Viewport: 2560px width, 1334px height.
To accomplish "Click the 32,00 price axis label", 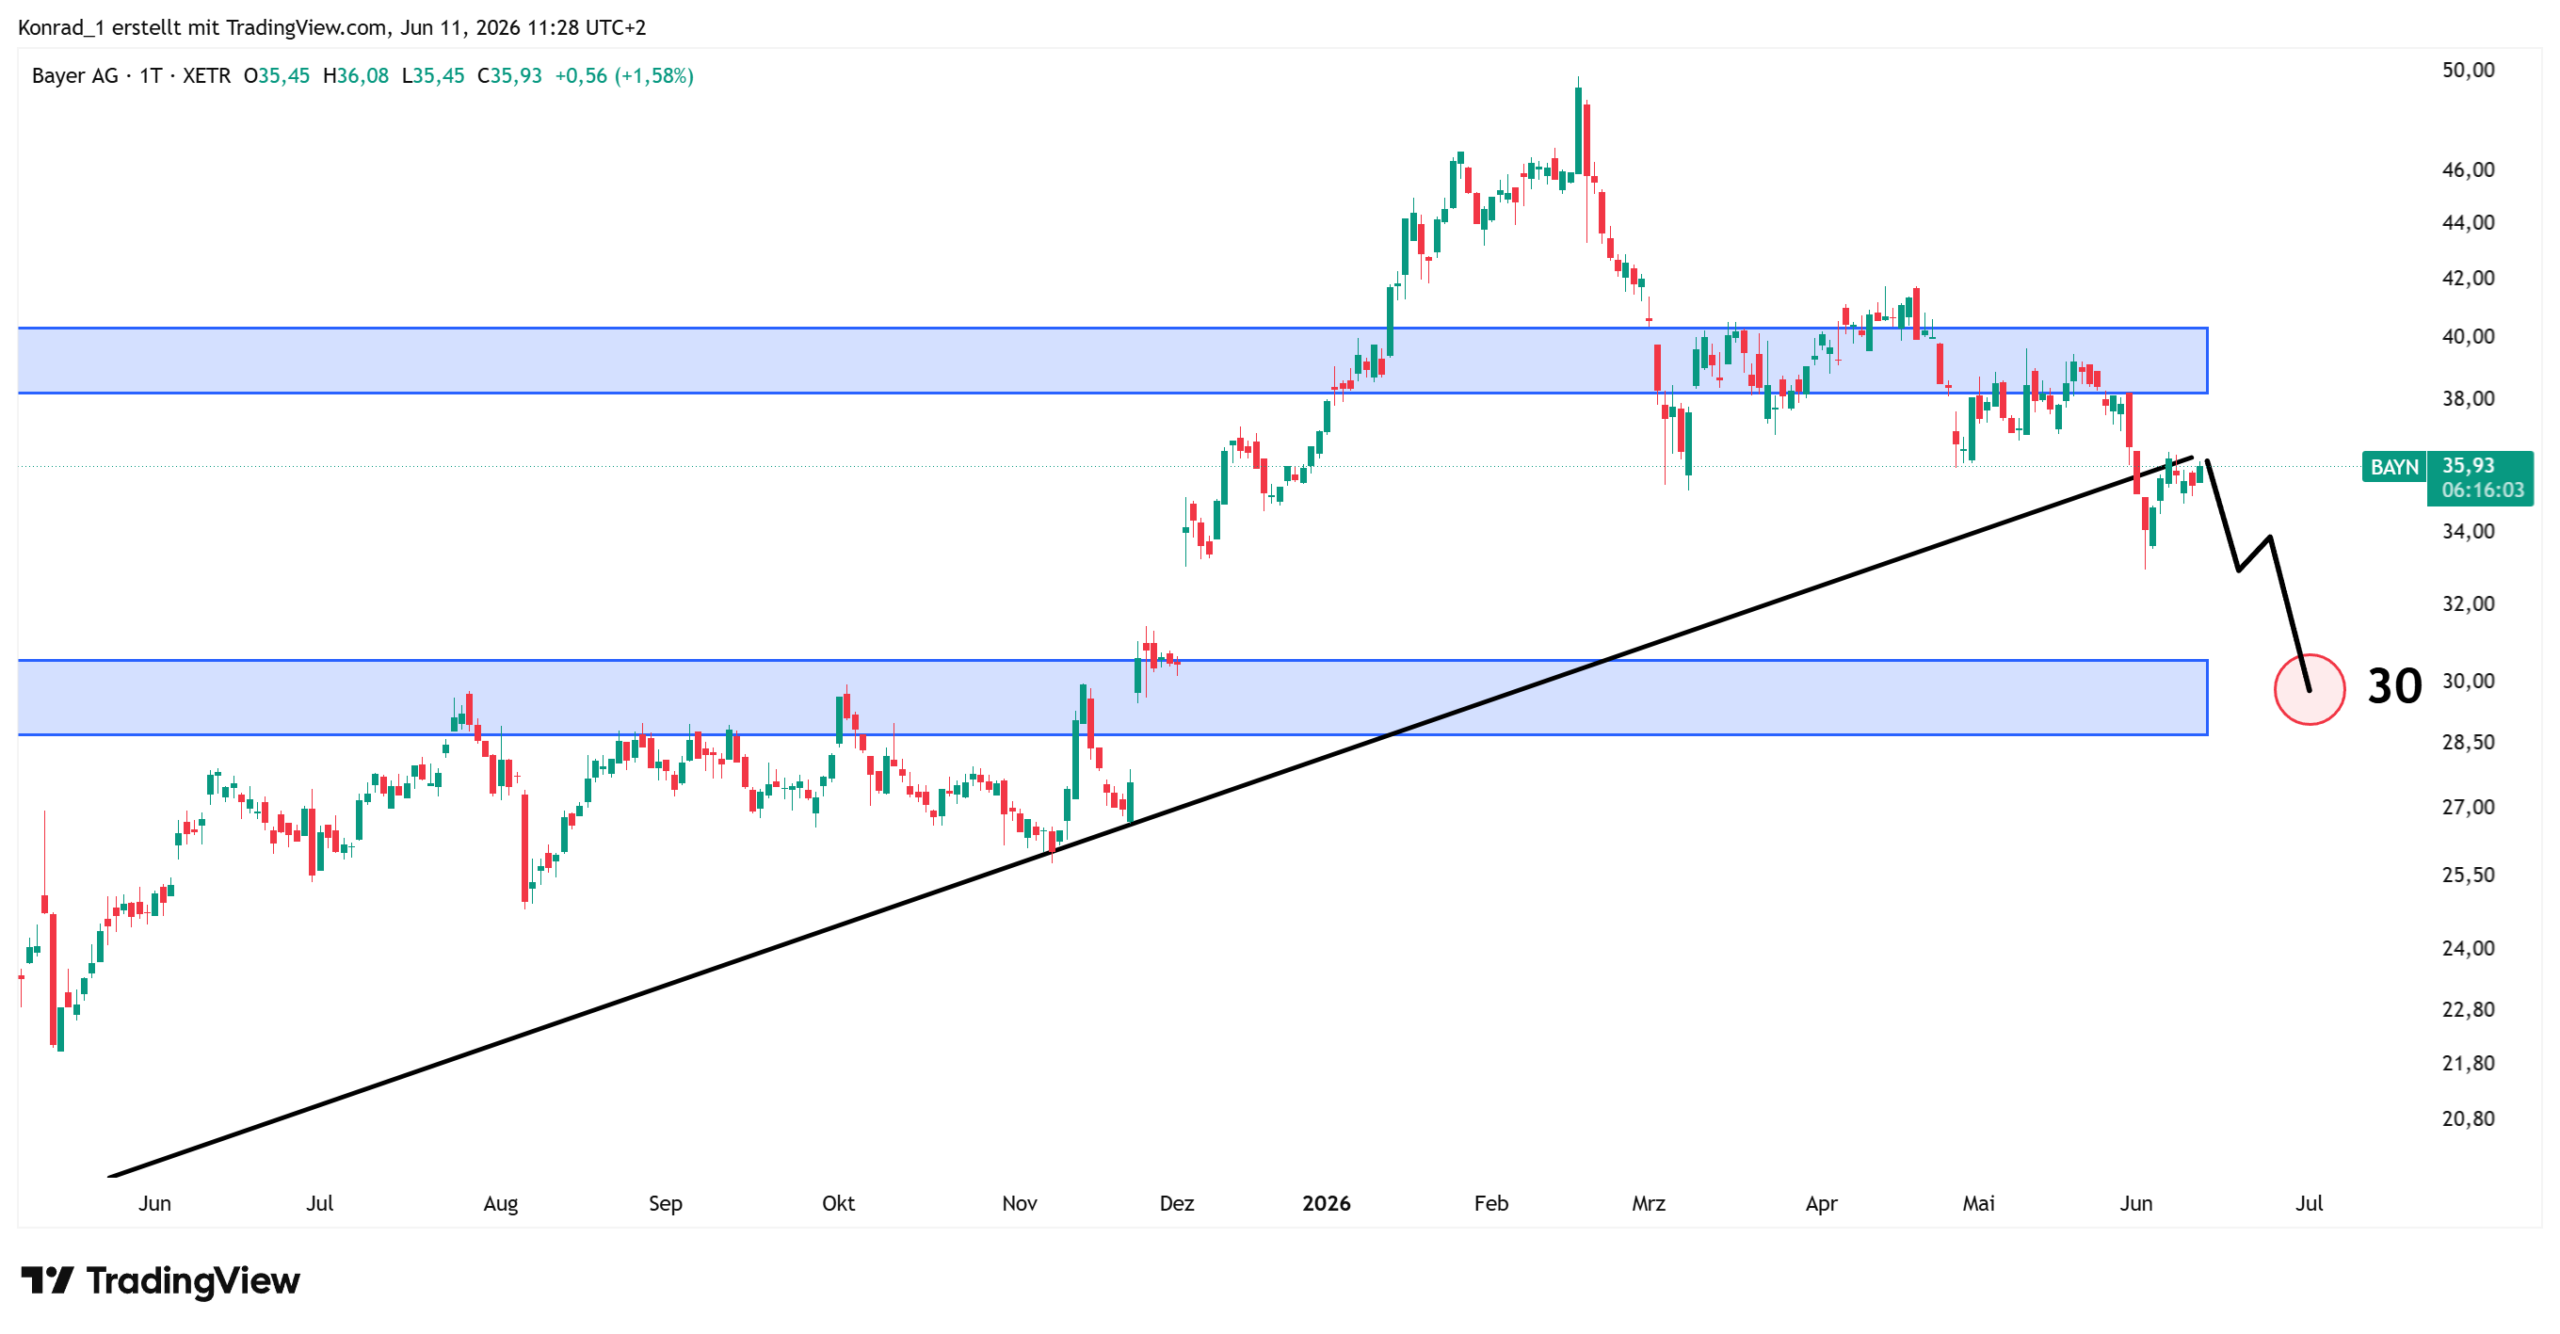I will 2468,604.
